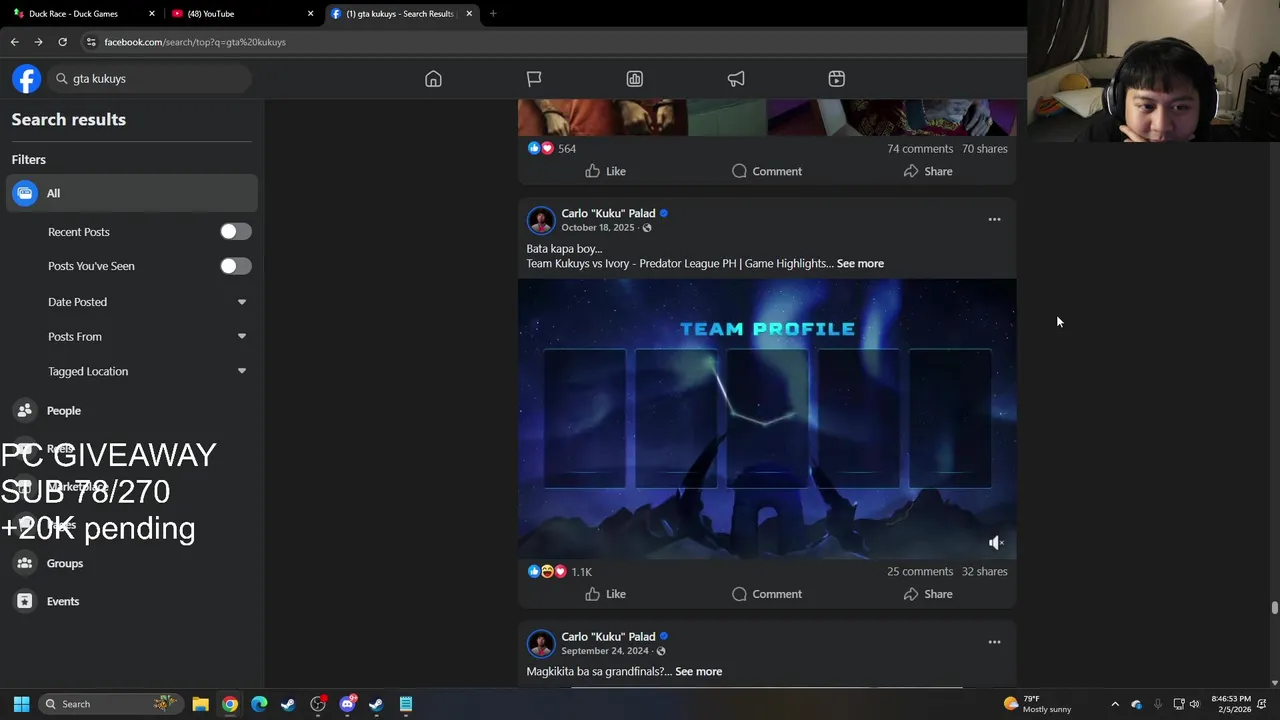Click Carlo Palad avatar on September 24 post
The height and width of the screenshot is (720, 1280).
pos(541,643)
